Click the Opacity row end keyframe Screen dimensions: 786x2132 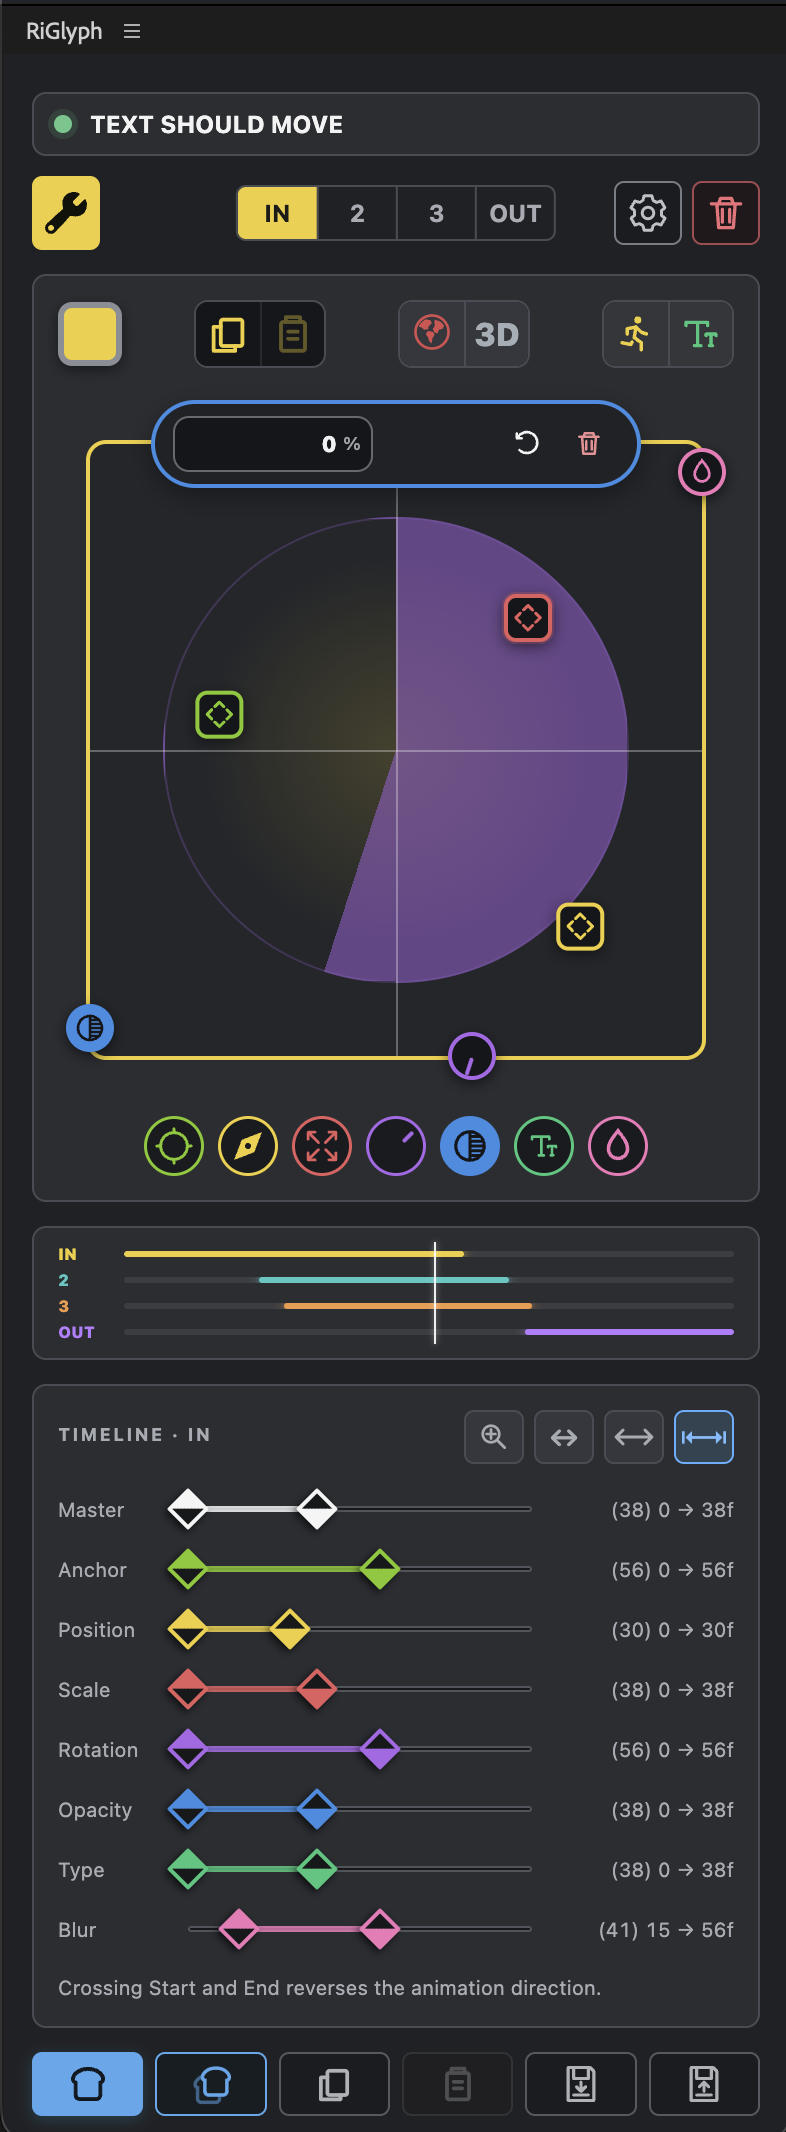tap(317, 1809)
